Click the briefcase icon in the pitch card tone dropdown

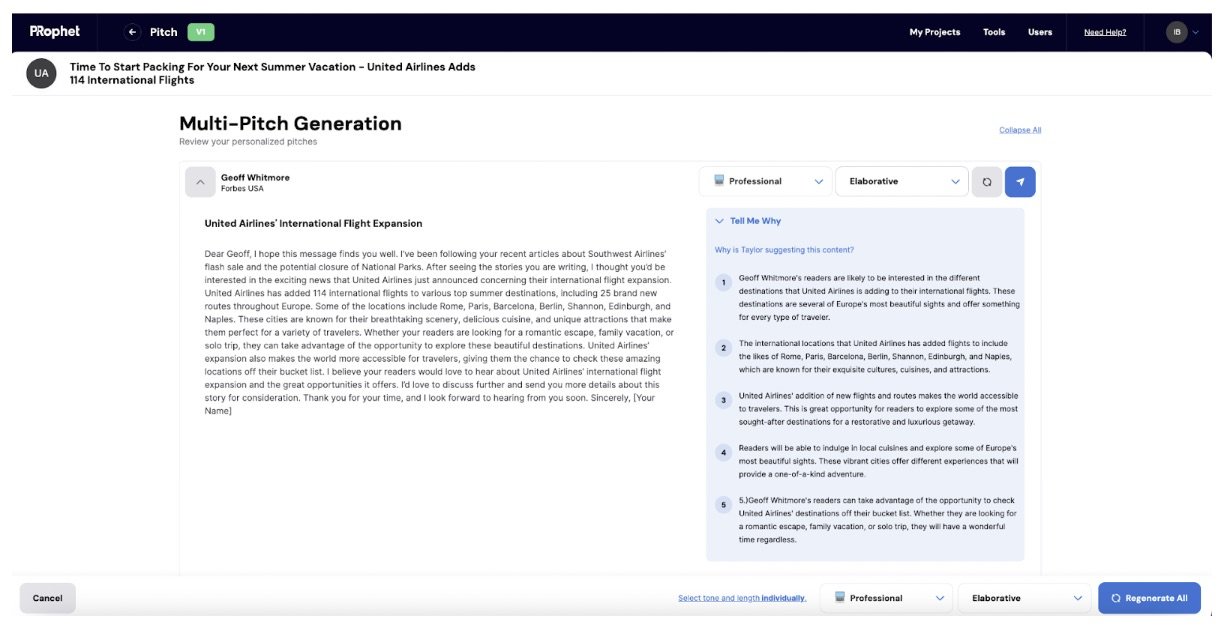(718, 181)
